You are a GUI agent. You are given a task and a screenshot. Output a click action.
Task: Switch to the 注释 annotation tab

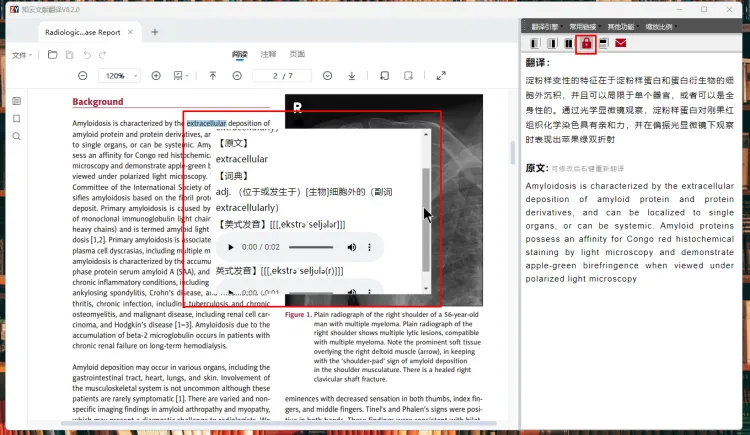268,54
